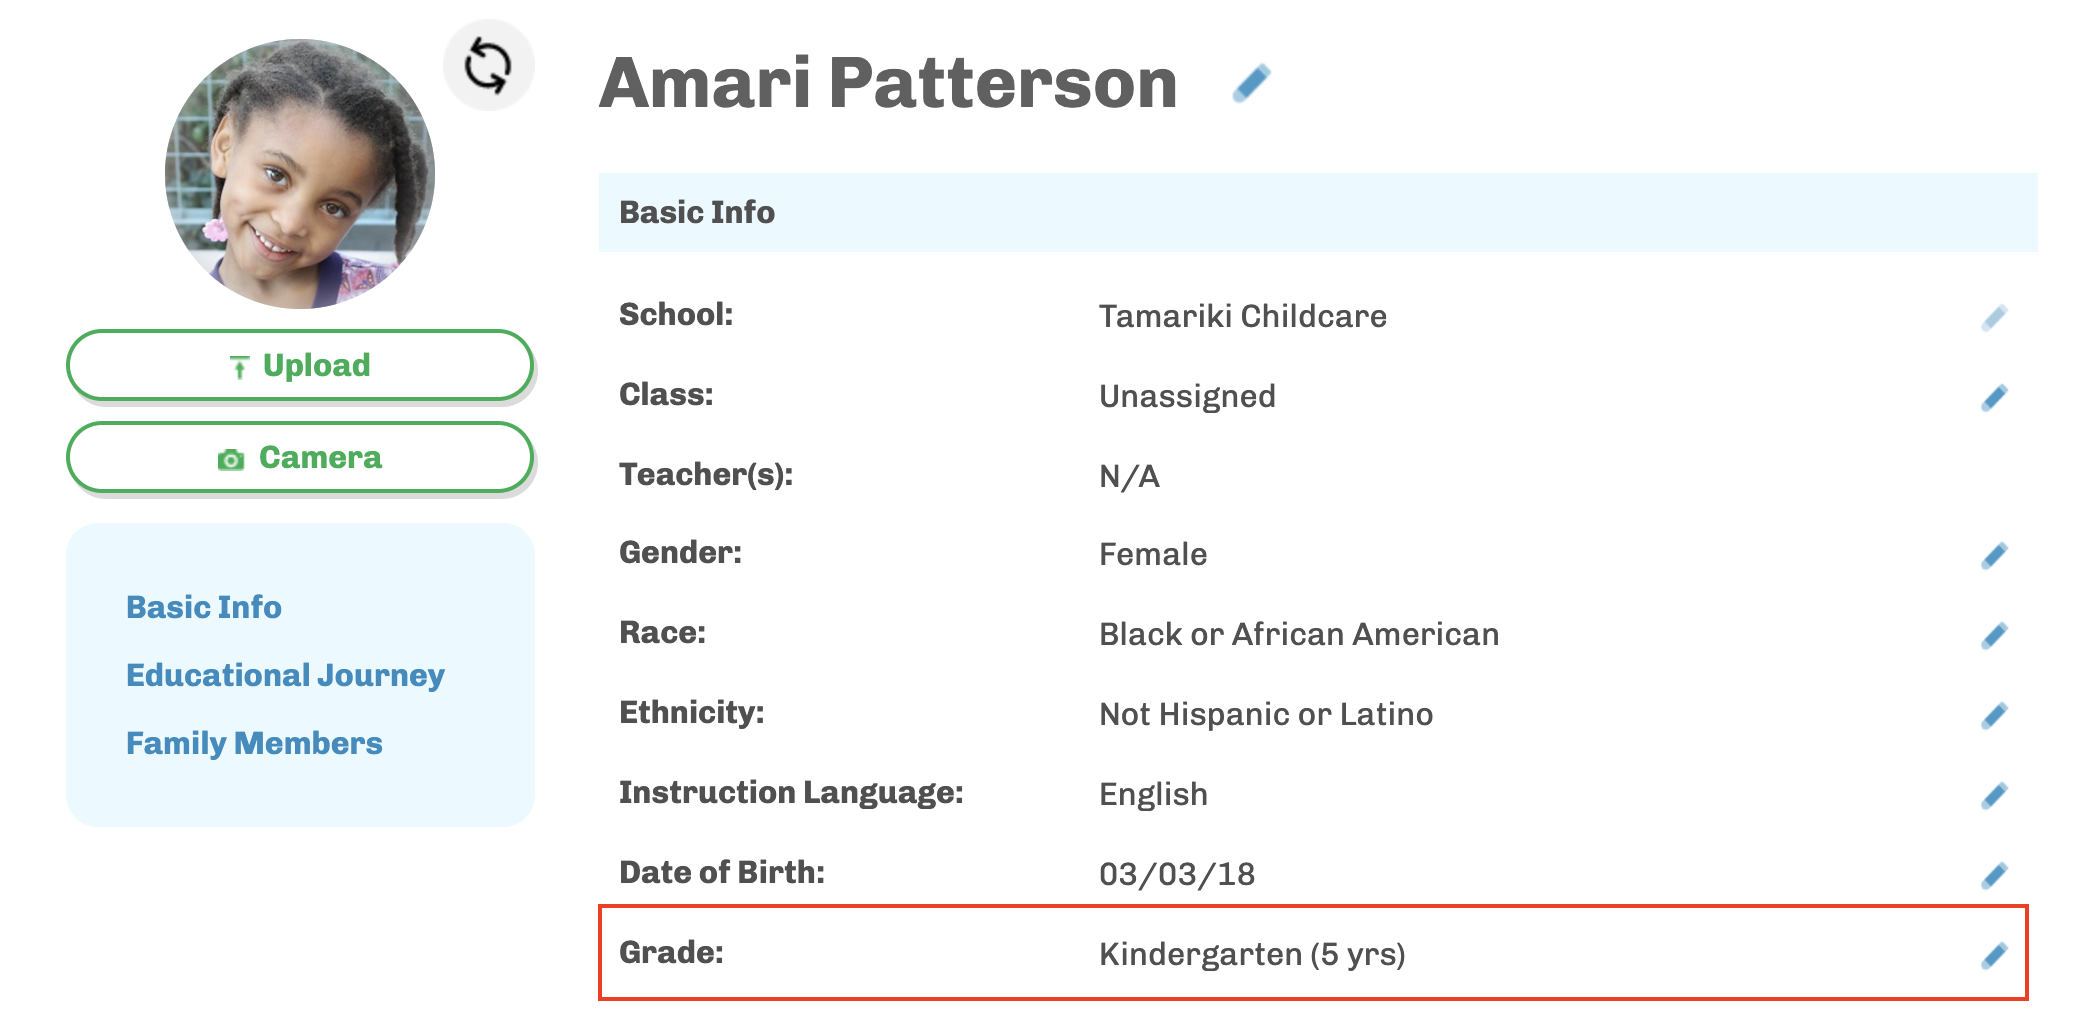Go to Basic Info sidebar link

click(x=204, y=607)
